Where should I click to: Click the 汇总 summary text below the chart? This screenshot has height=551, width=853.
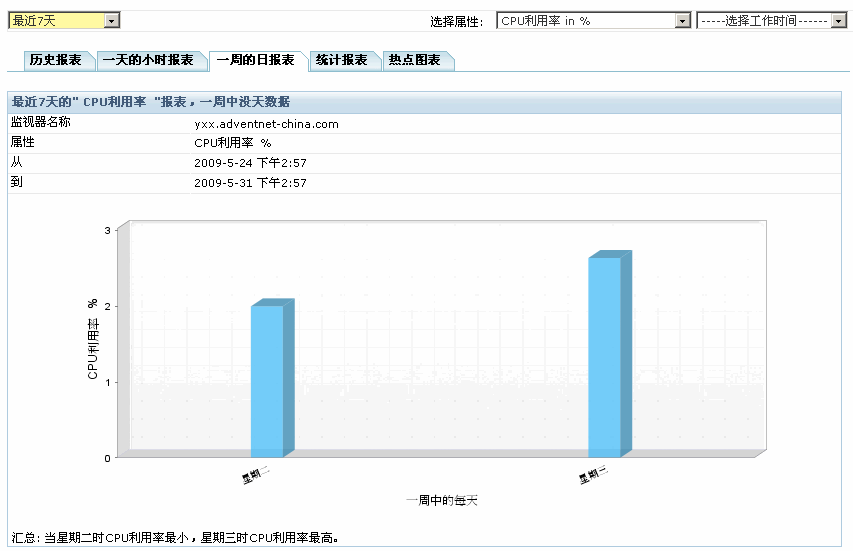(x=175, y=538)
